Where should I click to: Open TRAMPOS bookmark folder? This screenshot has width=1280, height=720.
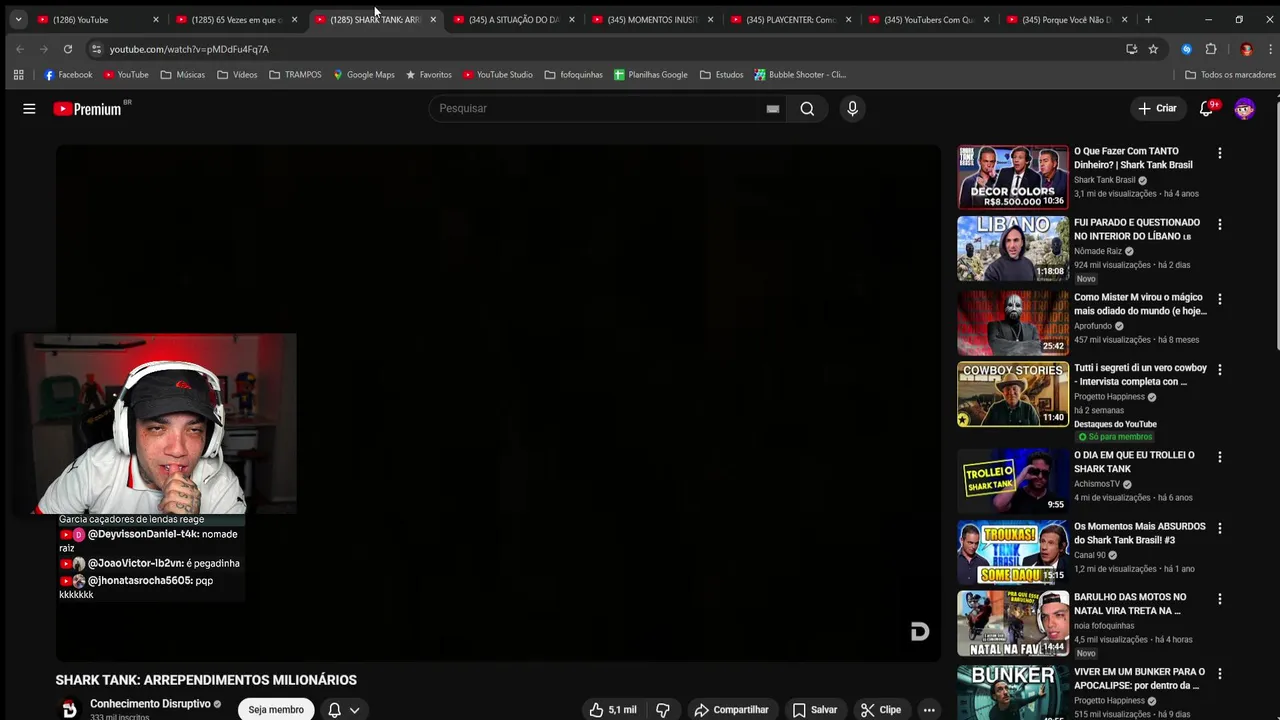295,74
